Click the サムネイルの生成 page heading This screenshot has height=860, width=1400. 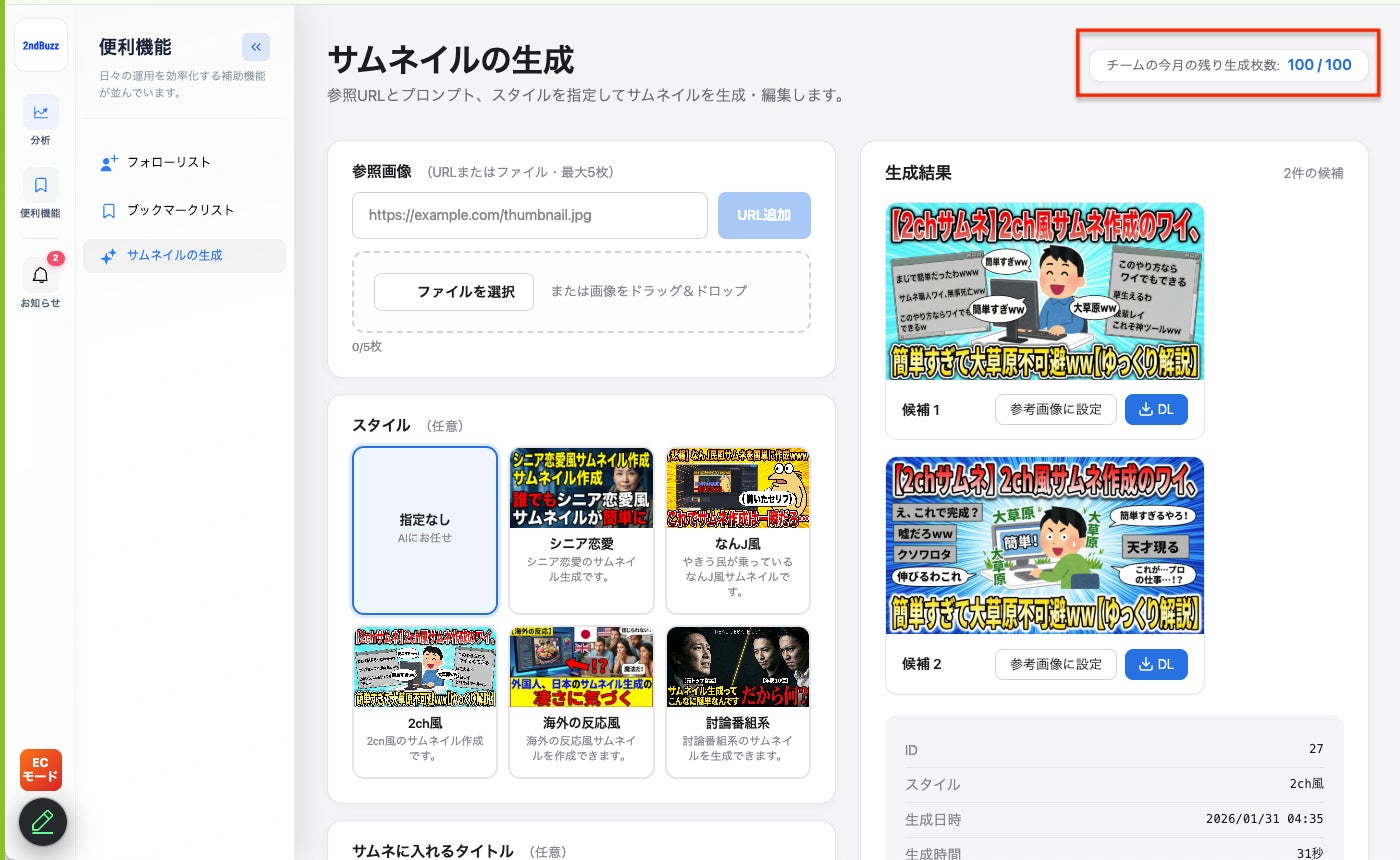coord(451,60)
